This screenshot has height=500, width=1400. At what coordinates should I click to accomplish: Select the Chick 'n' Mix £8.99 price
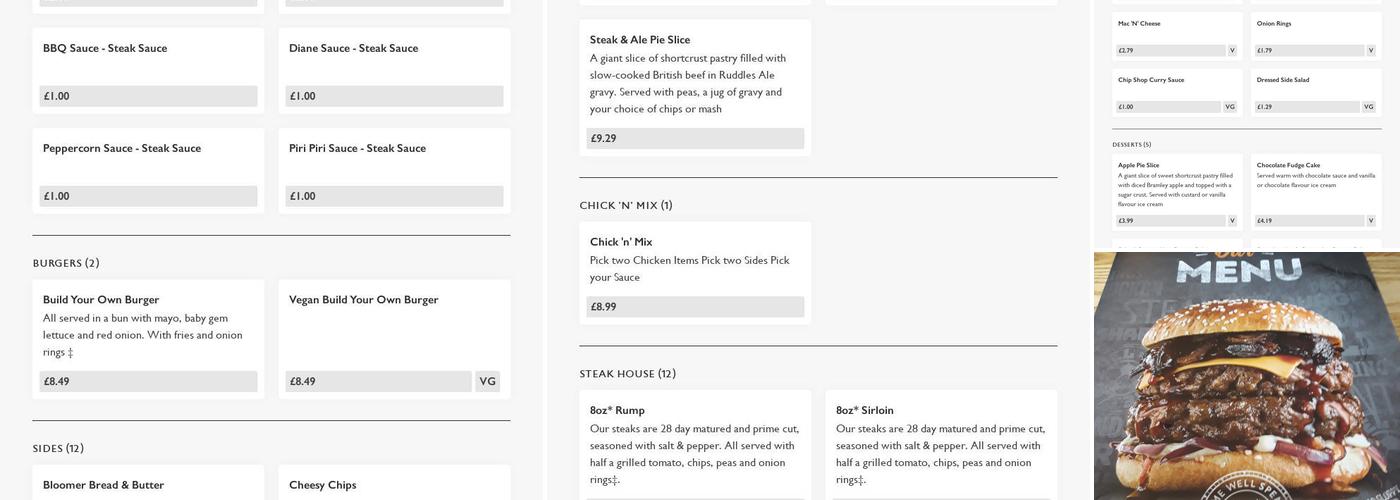(695, 307)
